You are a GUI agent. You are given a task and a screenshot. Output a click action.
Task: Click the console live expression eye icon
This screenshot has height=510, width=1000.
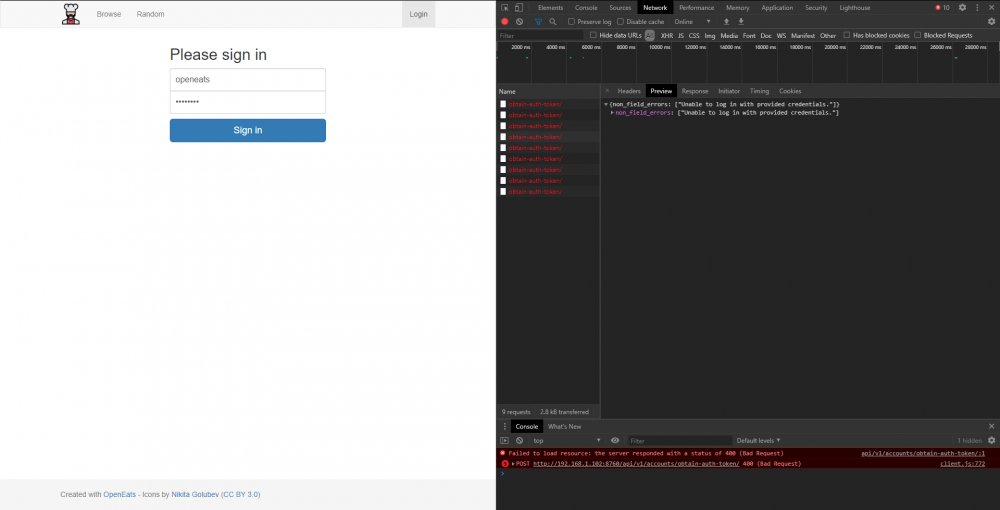click(615, 441)
